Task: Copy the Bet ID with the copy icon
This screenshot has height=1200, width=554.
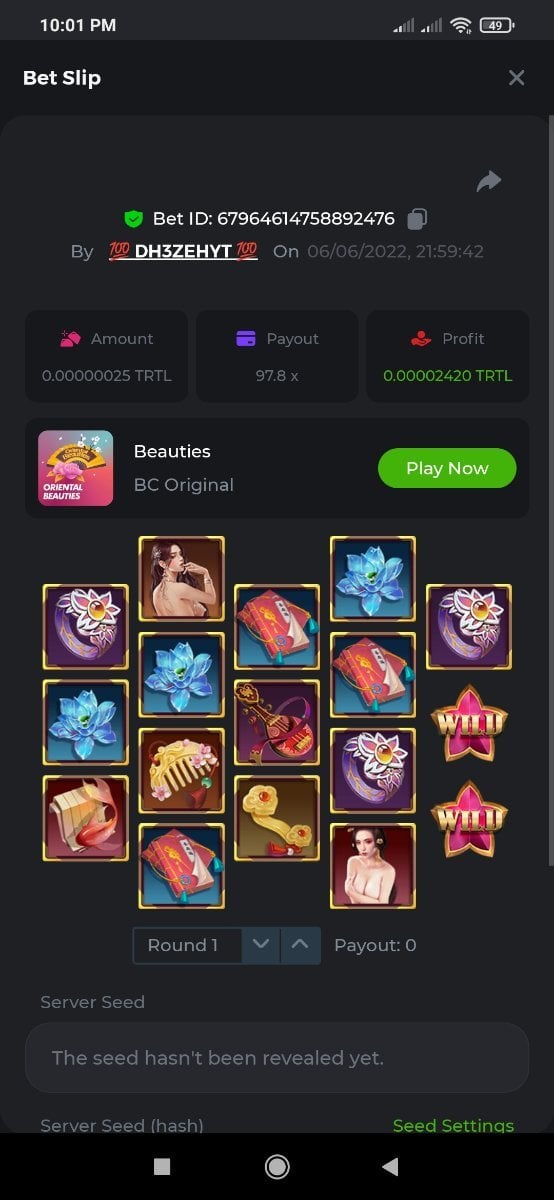Action: click(417, 218)
